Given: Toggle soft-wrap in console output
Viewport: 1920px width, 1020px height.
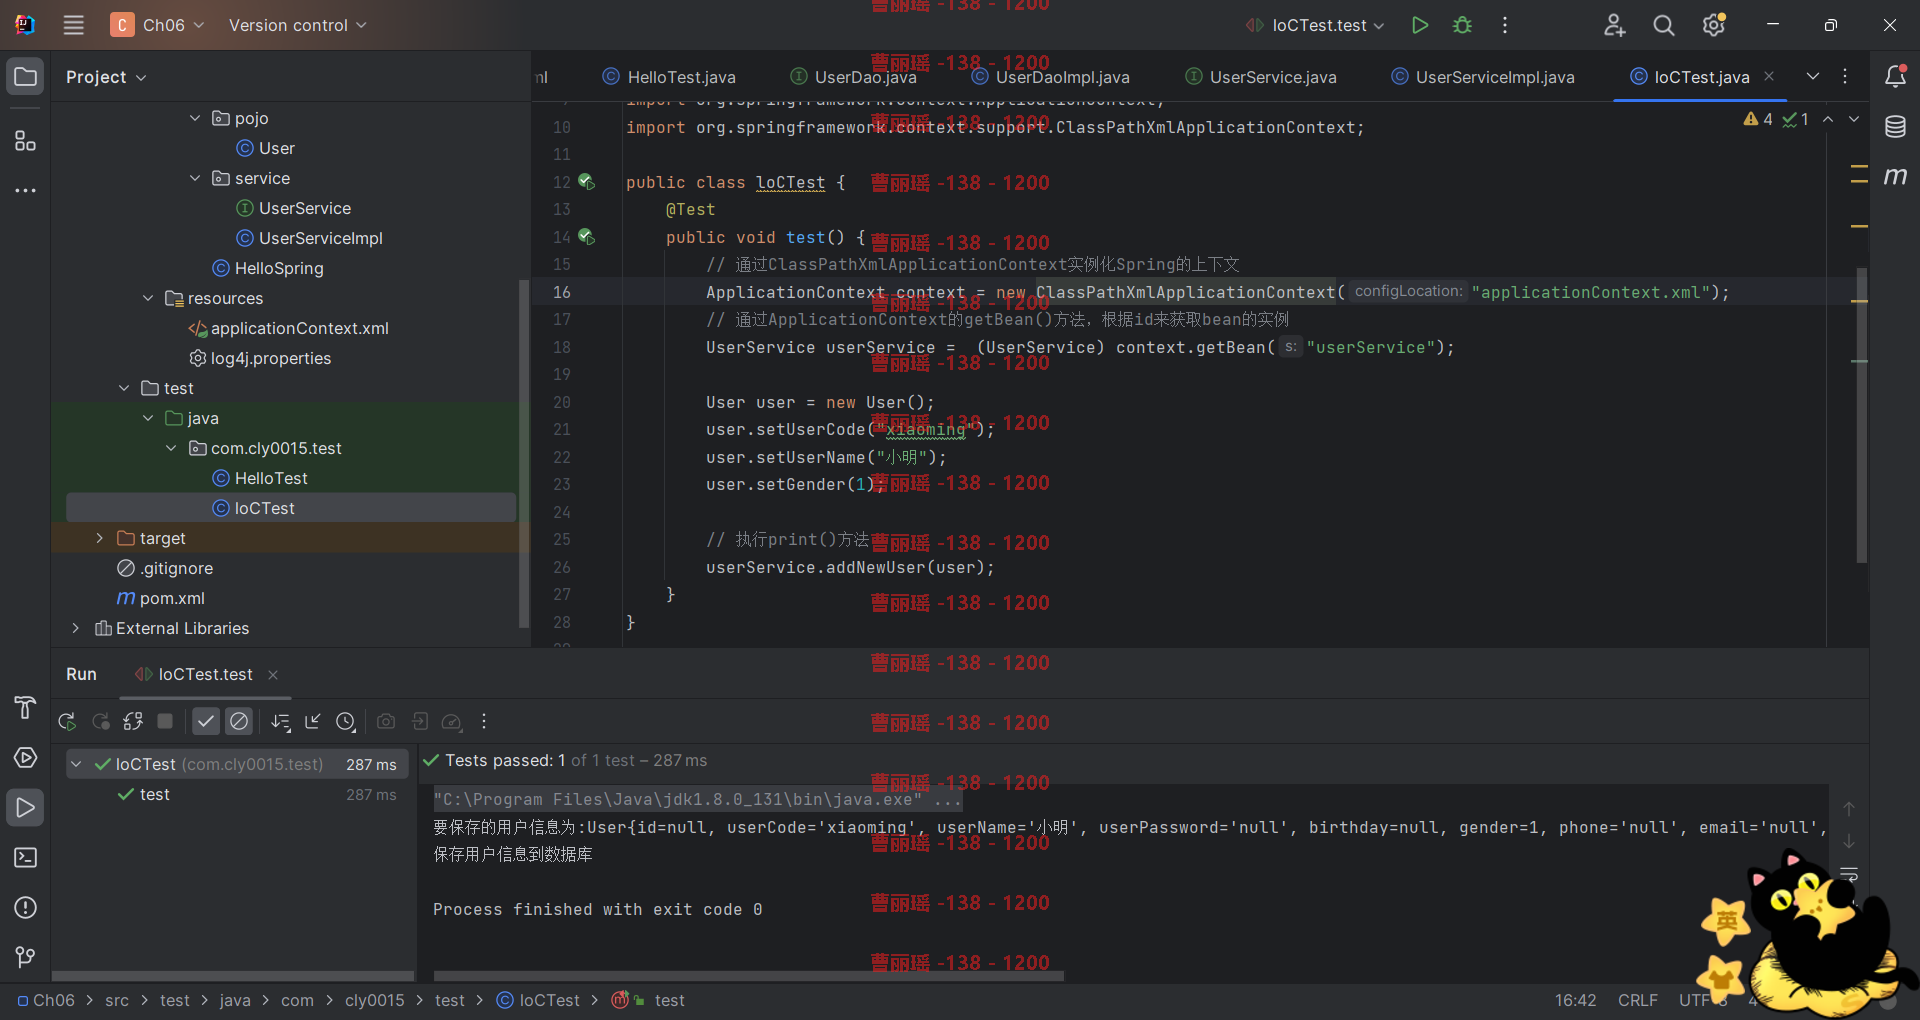Looking at the screenshot, I should coord(1849,874).
